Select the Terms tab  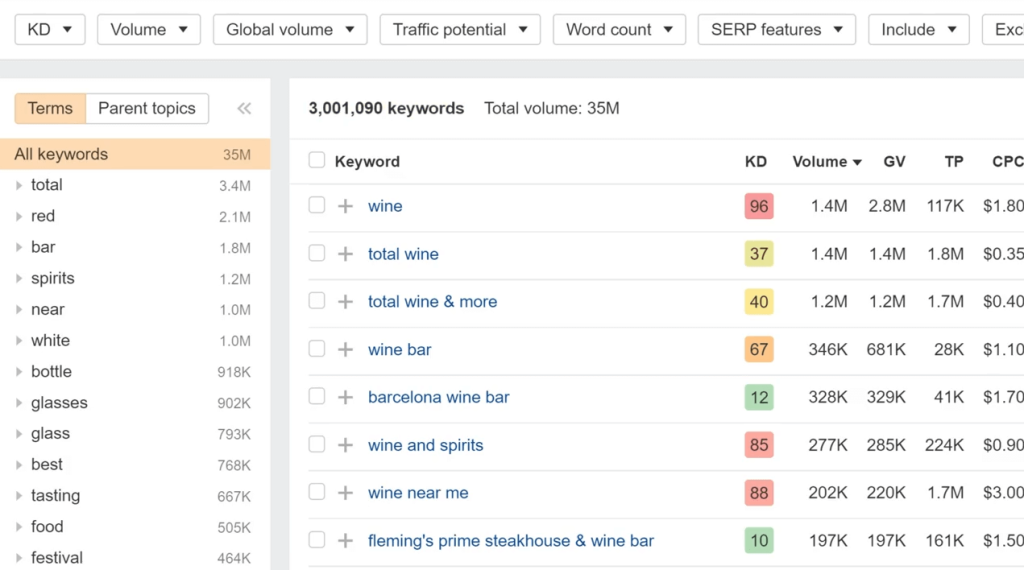[50, 109]
